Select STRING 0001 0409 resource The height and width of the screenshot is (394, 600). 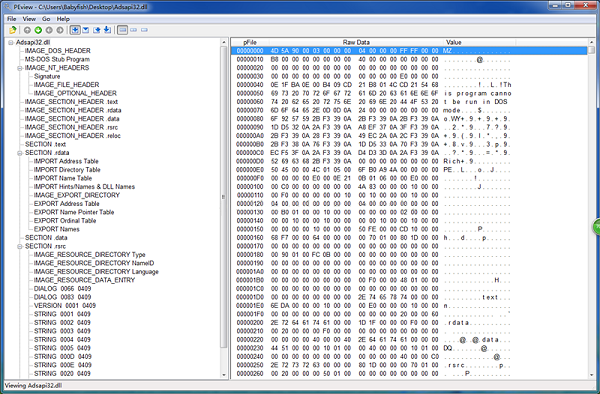coord(62,314)
